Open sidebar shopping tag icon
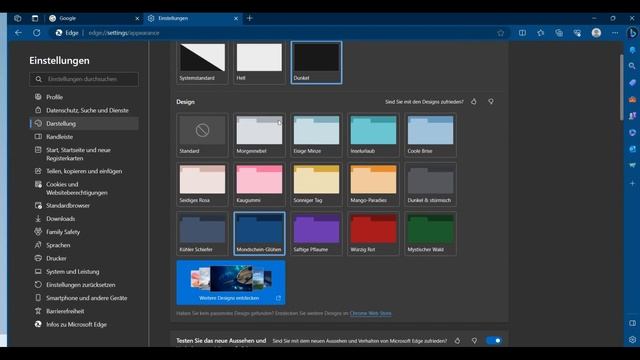This screenshot has width=640, height=360. click(632, 82)
